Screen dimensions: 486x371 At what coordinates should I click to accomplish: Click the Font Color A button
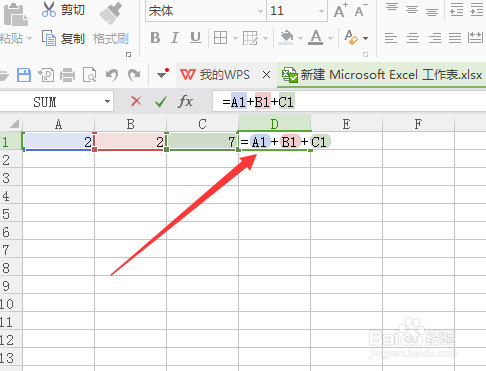pyautogui.click(x=315, y=37)
